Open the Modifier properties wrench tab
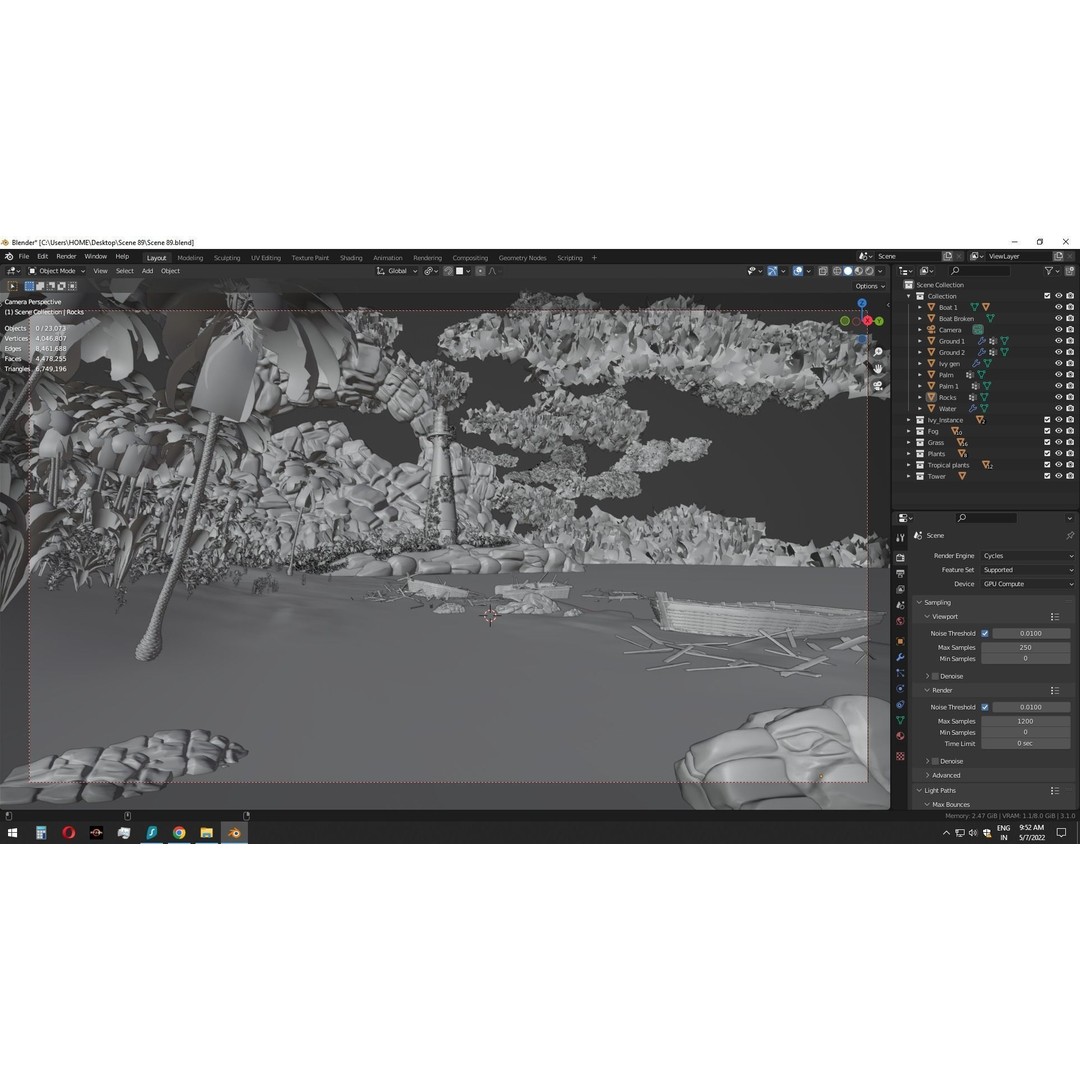The image size is (1080, 1080). pyautogui.click(x=900, y=657)
